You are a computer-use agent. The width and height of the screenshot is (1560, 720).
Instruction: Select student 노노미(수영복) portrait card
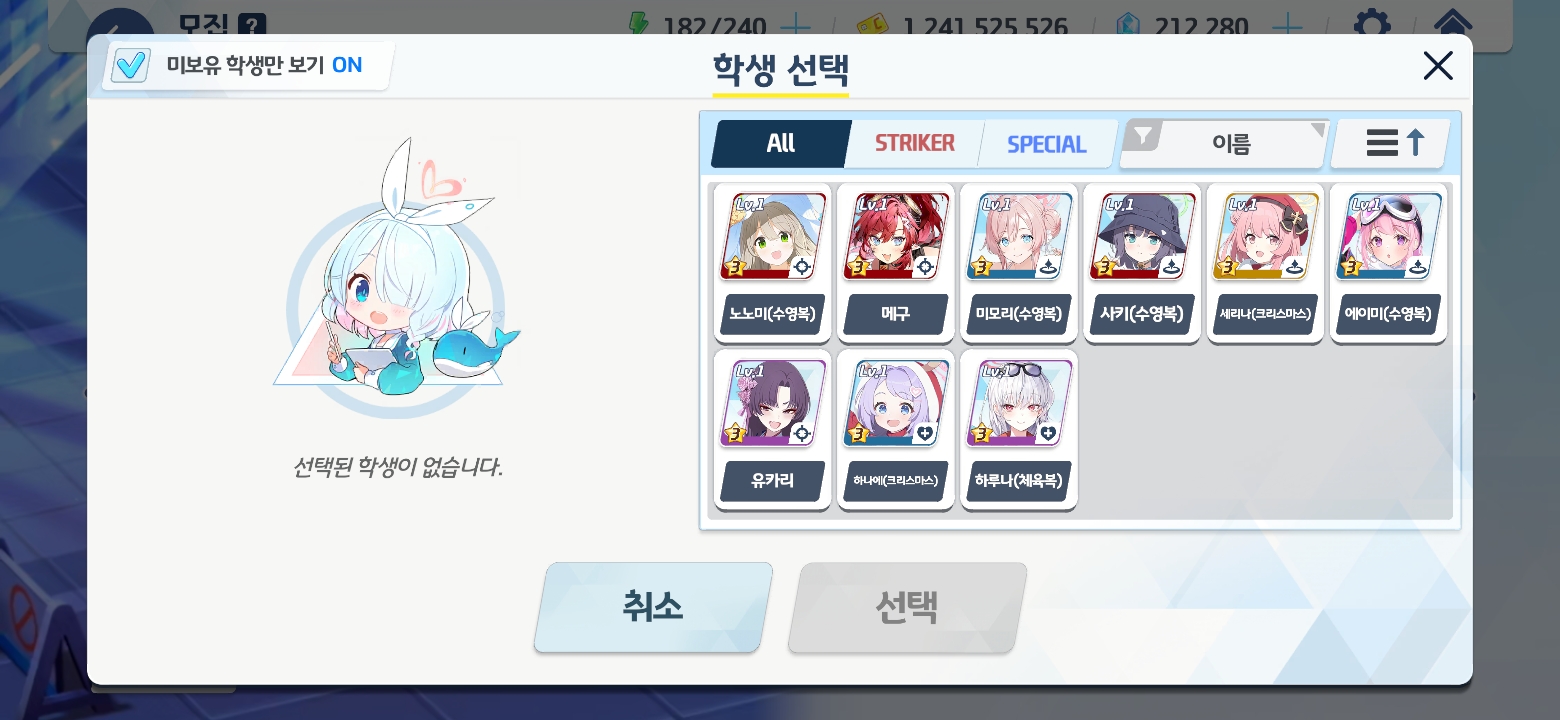[x=772, y=263]
